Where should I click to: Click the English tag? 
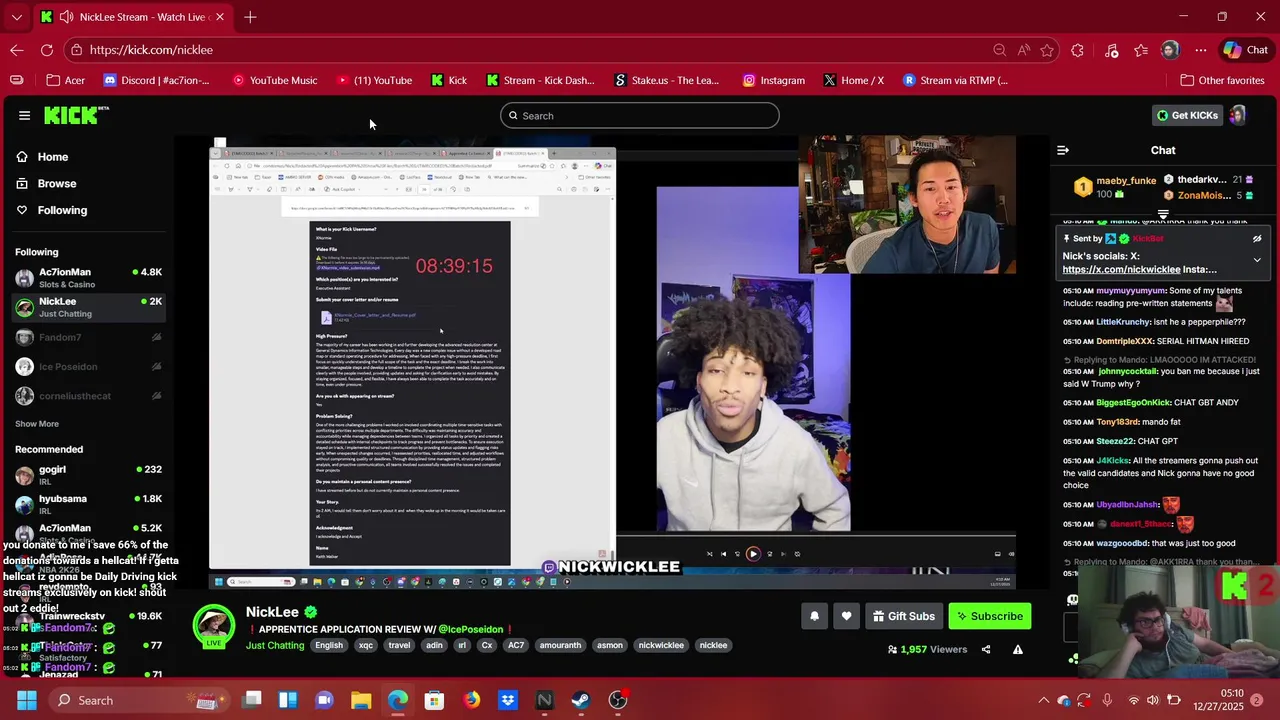tap(329, 646)
